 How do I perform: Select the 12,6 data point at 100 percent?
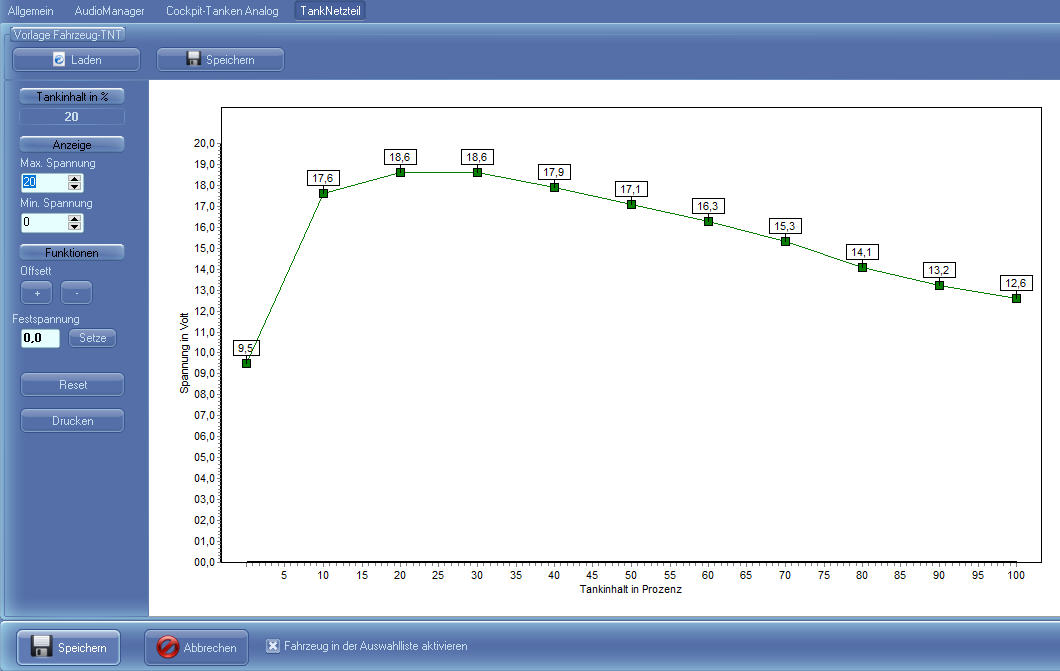click(x=1016, y=298)
